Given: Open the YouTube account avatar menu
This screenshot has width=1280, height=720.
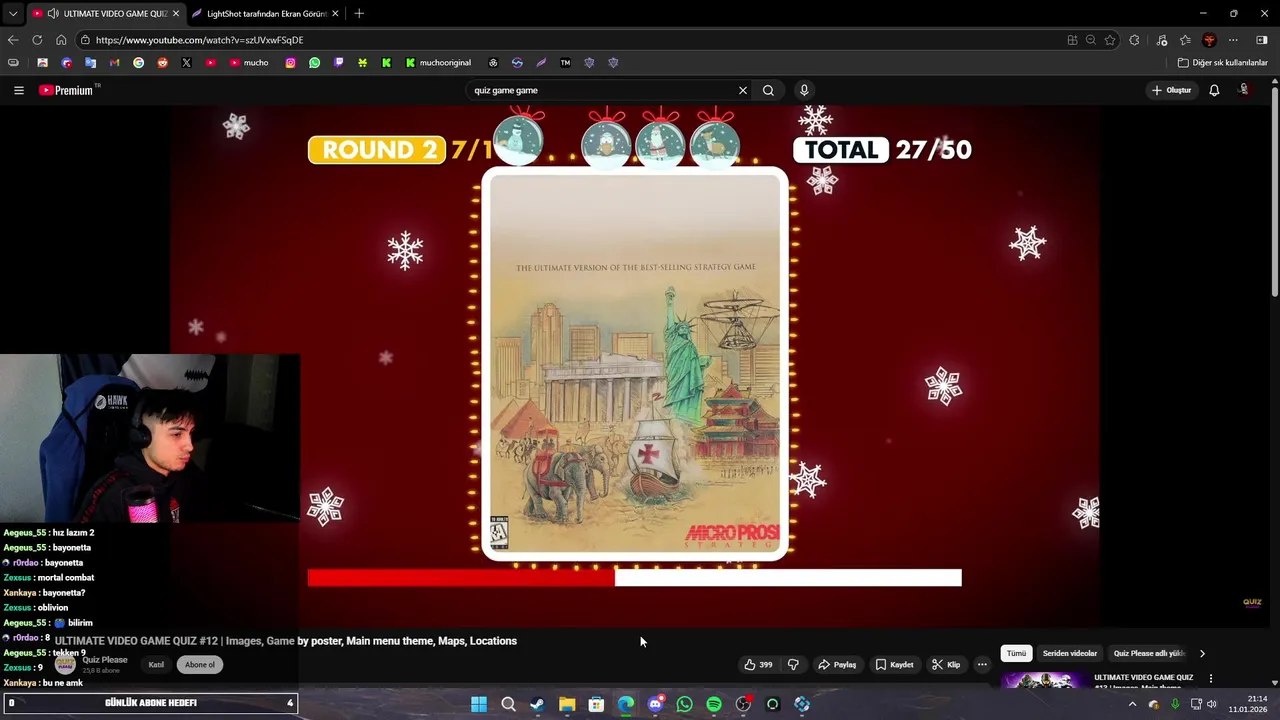Looking at the screenshot, I should [1244, 90].
